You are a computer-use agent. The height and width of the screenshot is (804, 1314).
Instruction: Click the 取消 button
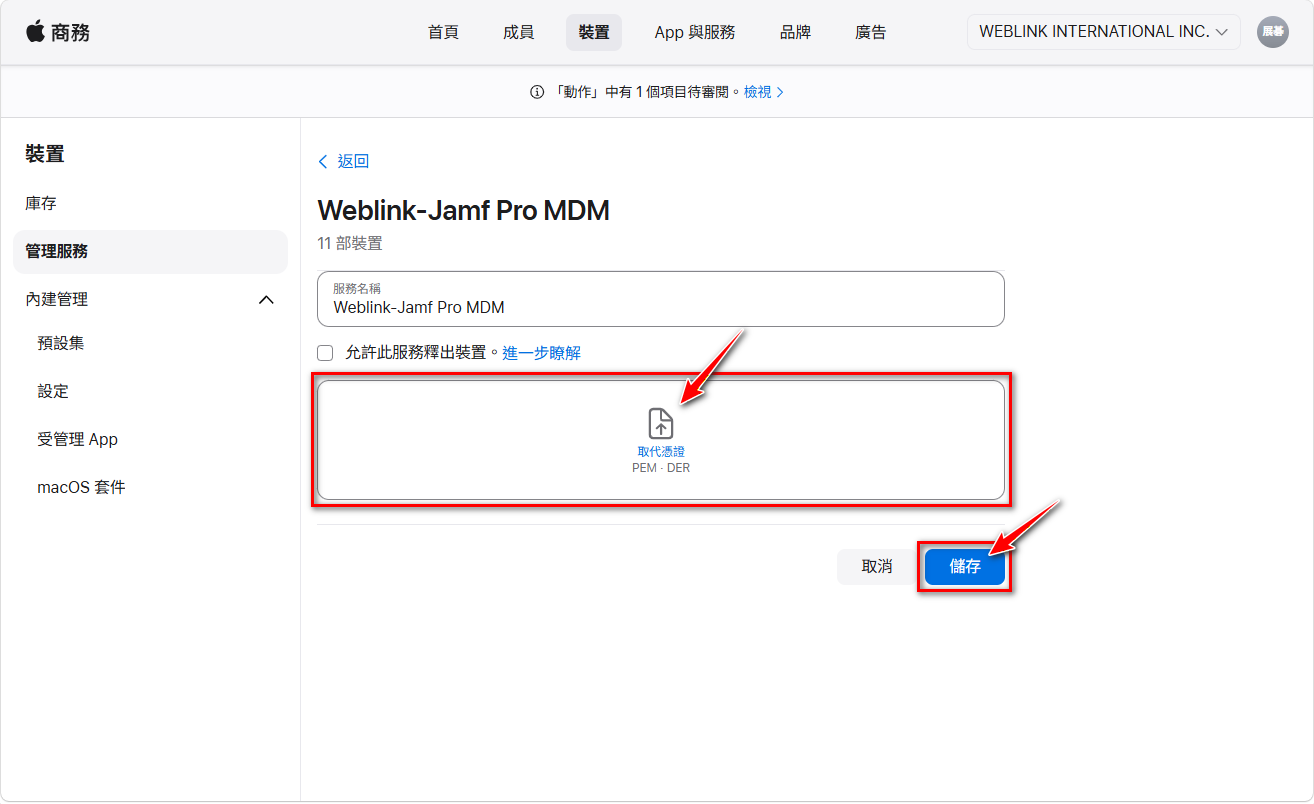[876, 567]
